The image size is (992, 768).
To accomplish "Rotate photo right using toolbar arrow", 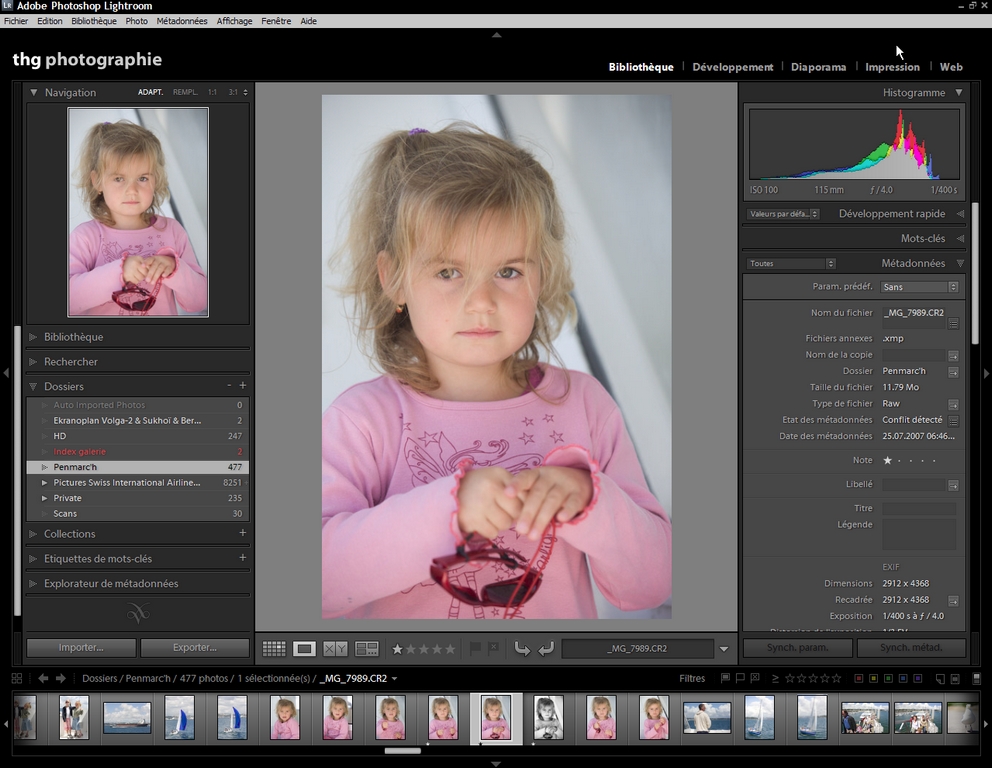I will tap(546, 649).
